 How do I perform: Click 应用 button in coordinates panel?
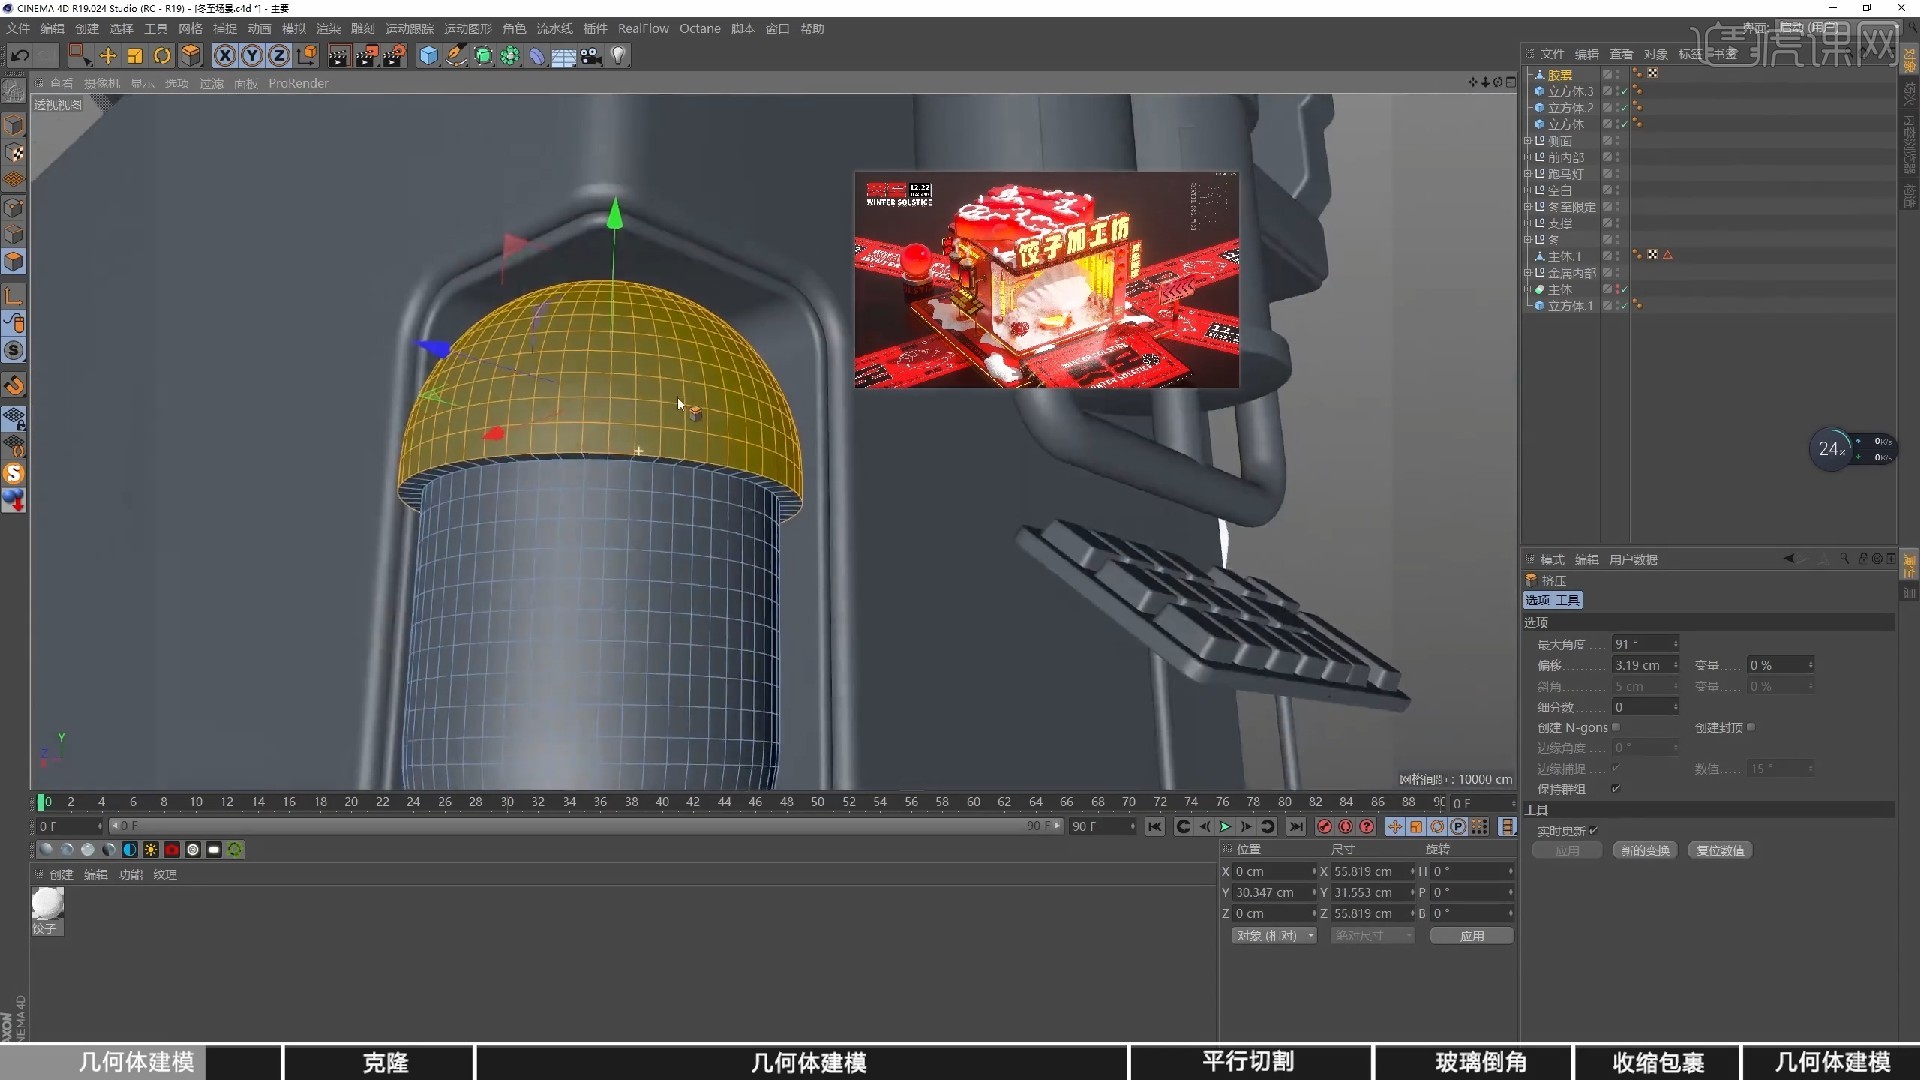[x=1472, y=936]
